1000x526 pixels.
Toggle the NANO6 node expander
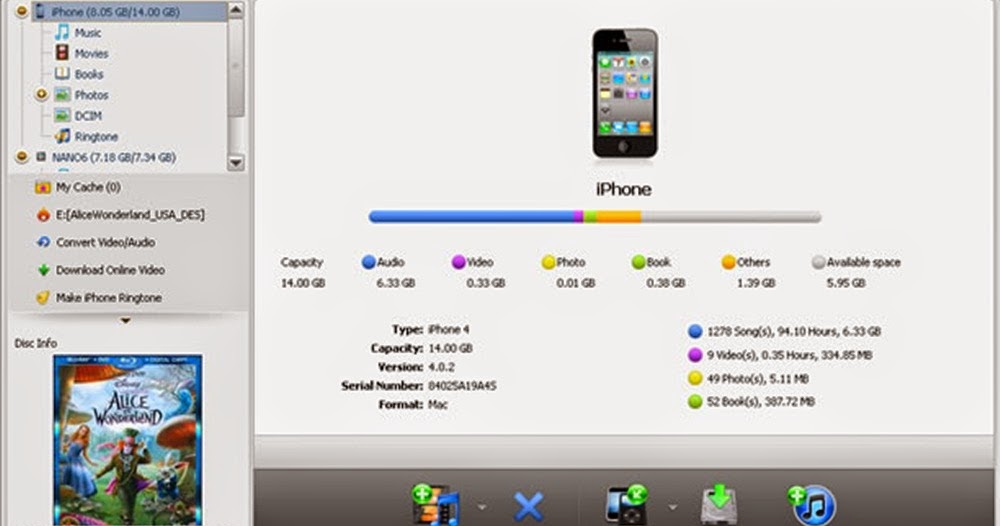[22, 156]
